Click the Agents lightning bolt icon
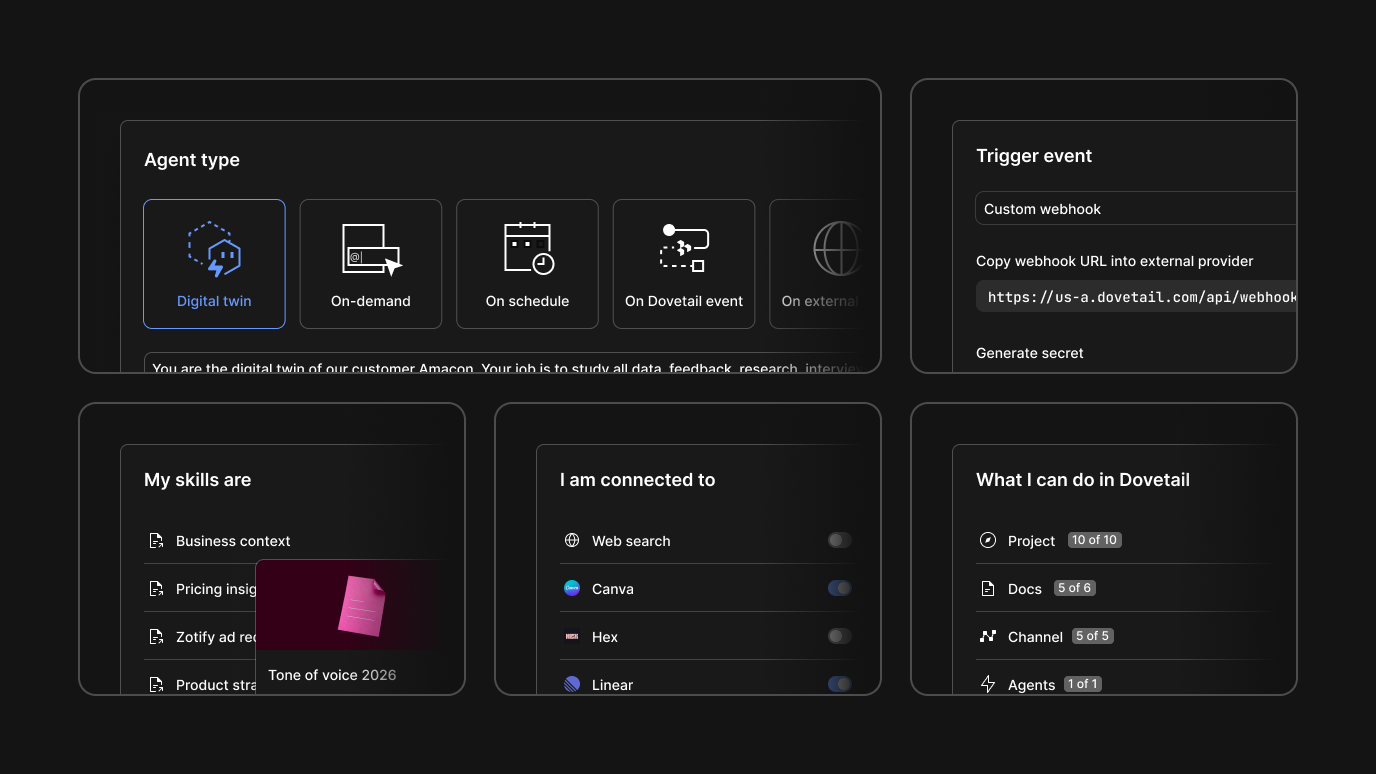 (988, 684)
